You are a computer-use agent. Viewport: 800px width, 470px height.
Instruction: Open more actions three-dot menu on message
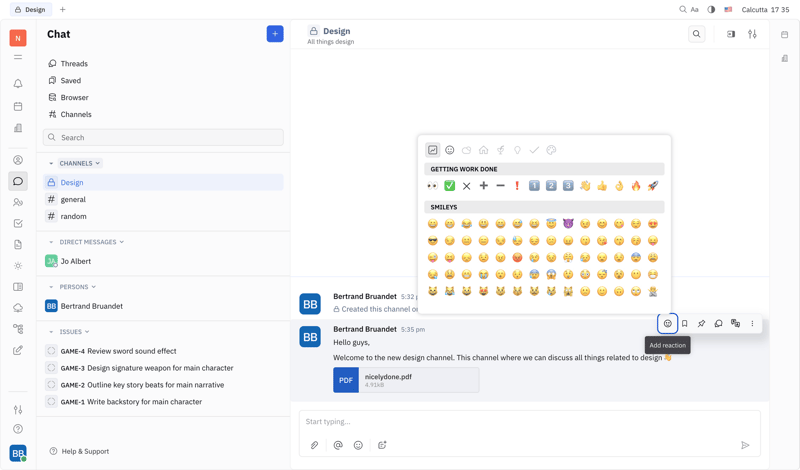point(752,324)
